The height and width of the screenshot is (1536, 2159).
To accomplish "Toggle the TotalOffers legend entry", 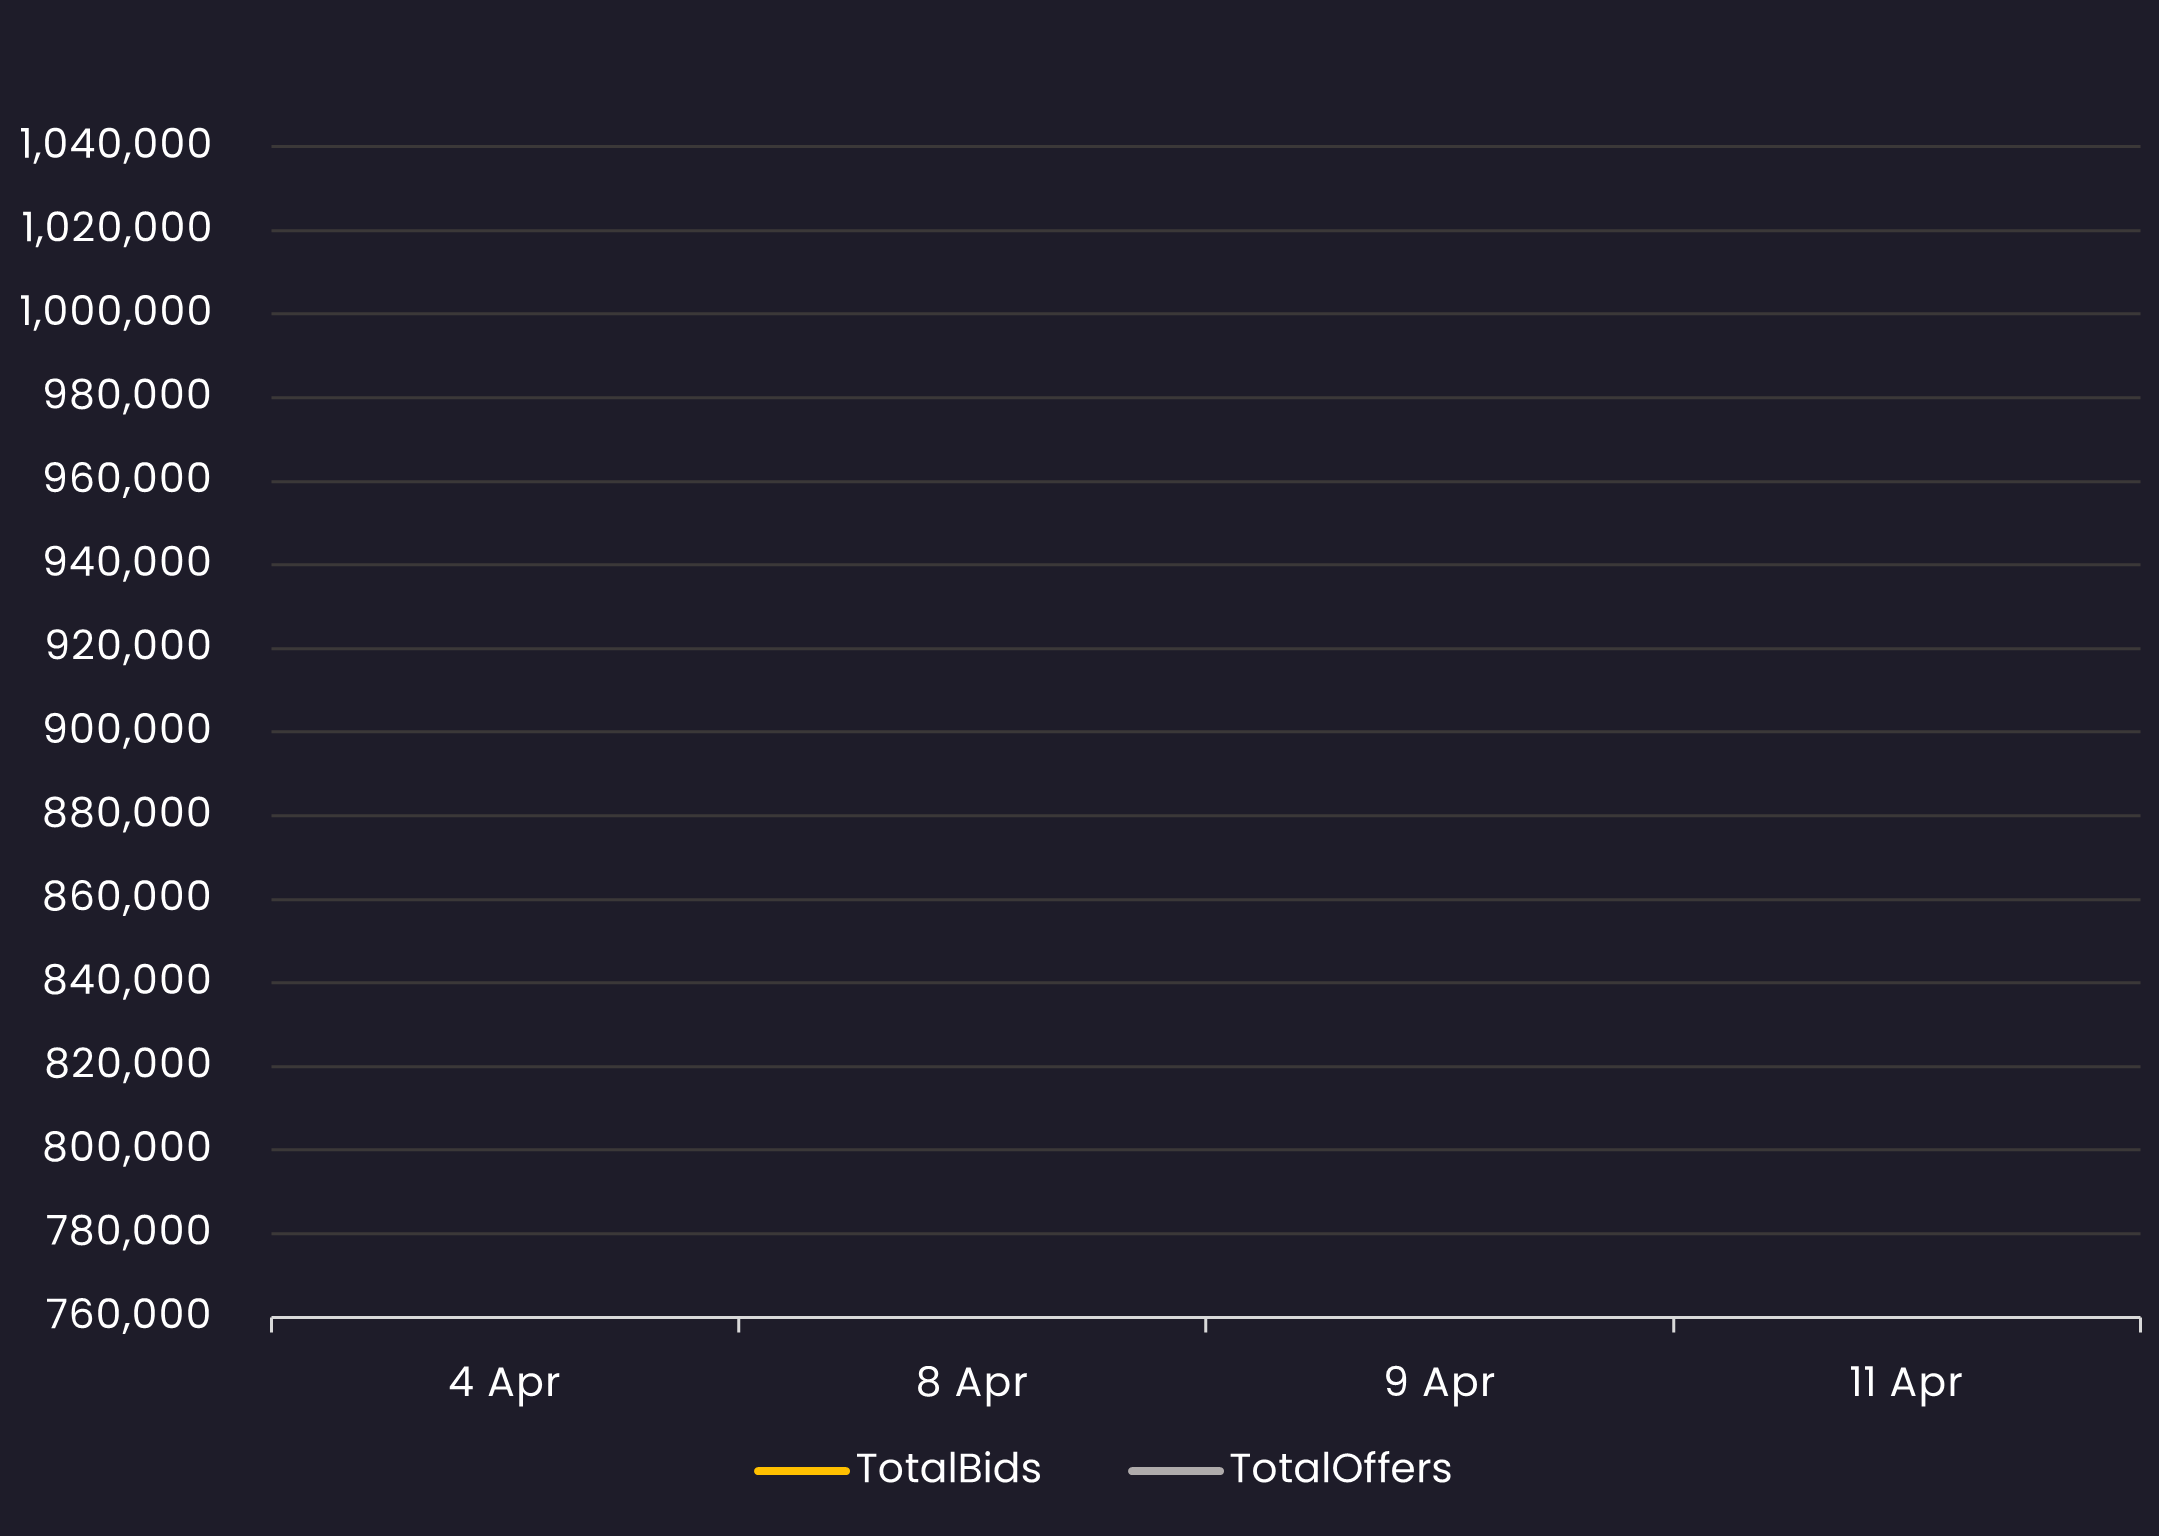I will [1289, 1469].
